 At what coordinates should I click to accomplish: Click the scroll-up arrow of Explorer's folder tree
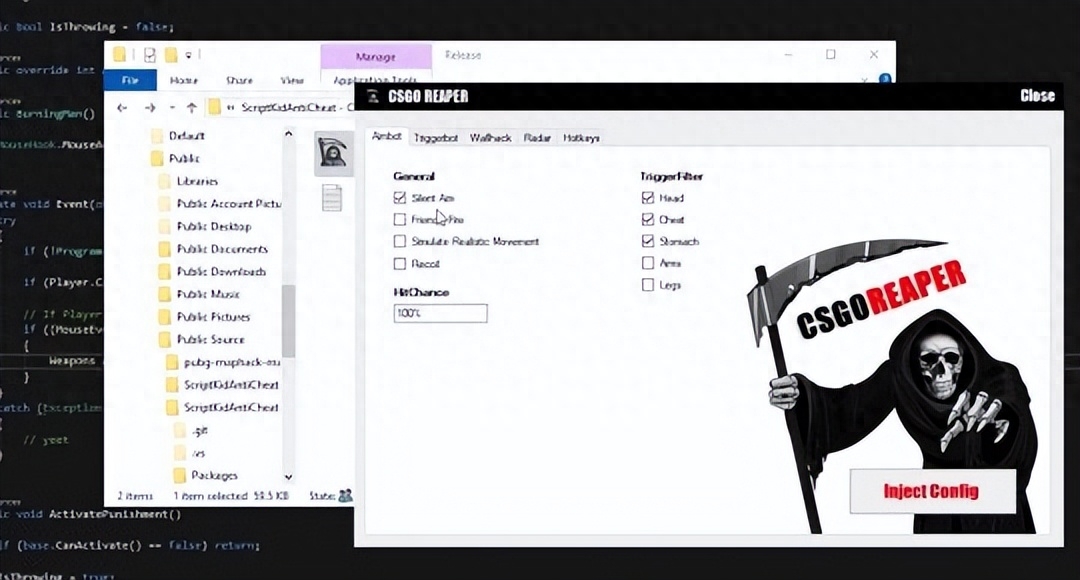[x=289, y=134]
